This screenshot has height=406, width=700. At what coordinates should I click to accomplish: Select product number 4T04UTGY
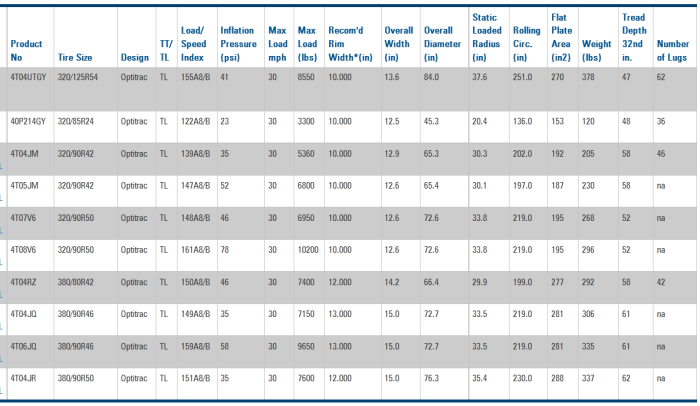28,76
